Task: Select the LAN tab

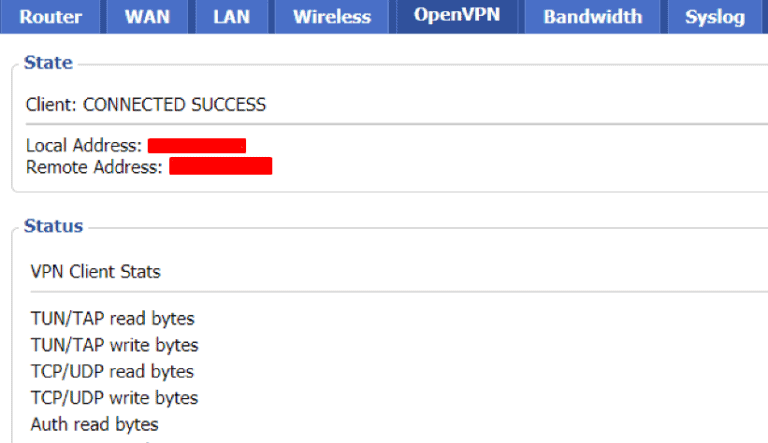Action: tap(231, 17)
